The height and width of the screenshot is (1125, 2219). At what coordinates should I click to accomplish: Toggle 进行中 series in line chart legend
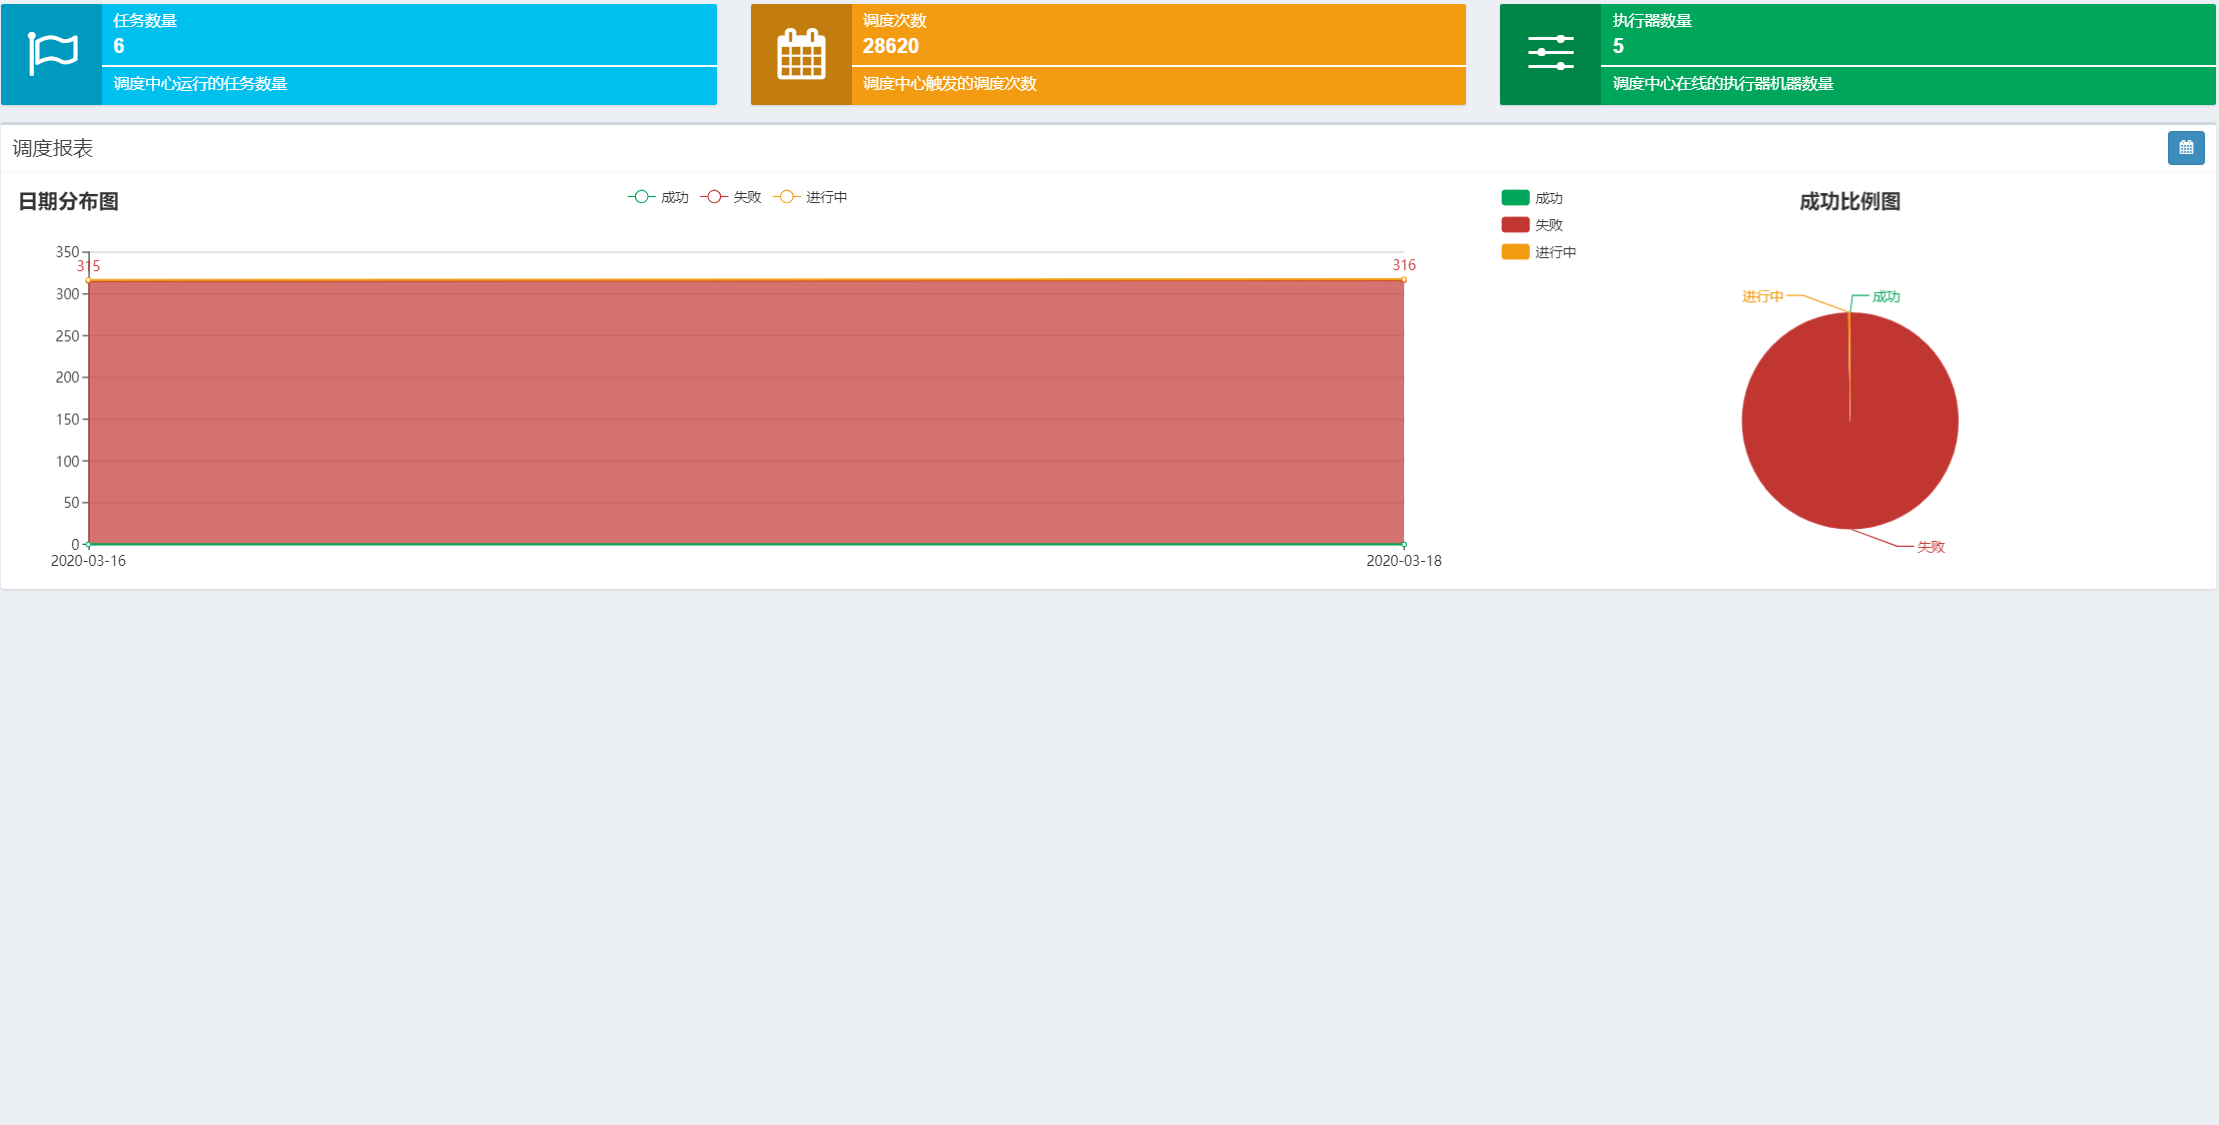click(810, 197)
